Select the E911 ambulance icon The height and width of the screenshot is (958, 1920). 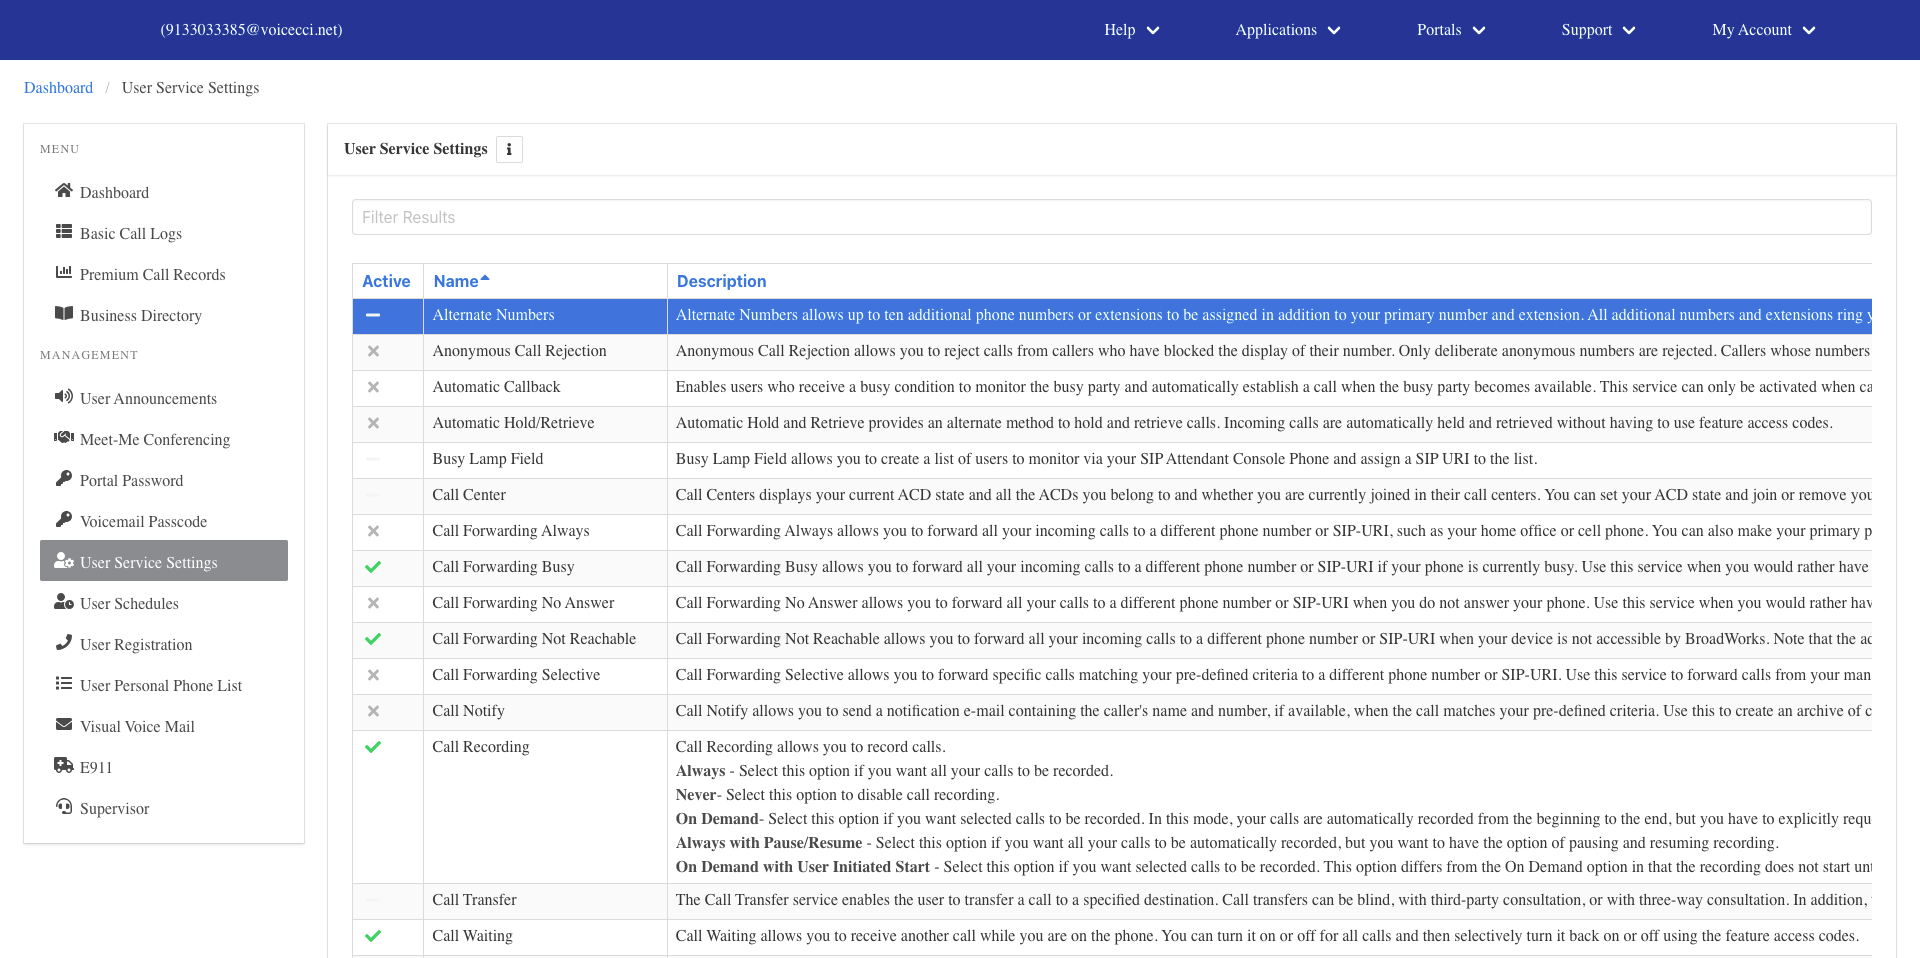[x=64, y=765]
